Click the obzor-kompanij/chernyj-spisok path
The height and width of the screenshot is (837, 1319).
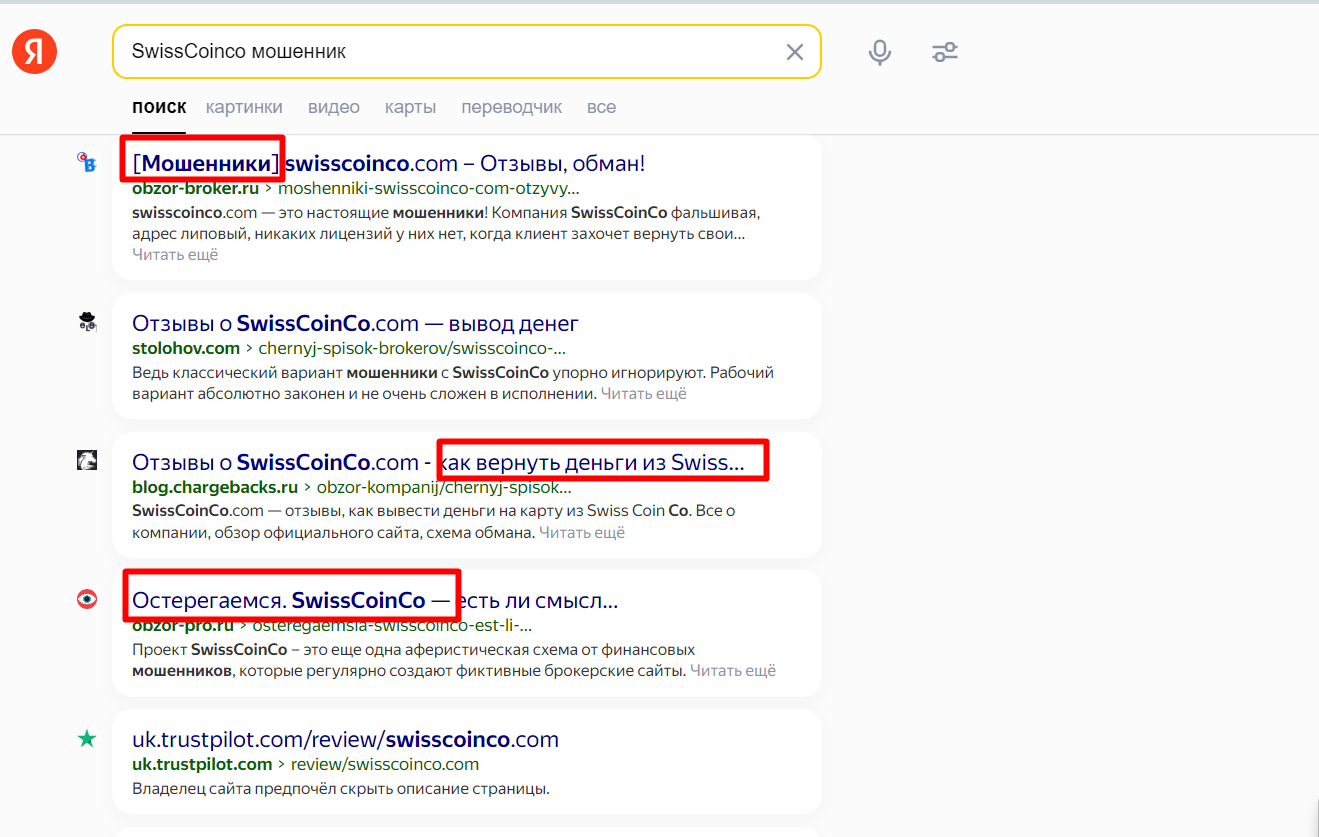(x=444, y=488)
